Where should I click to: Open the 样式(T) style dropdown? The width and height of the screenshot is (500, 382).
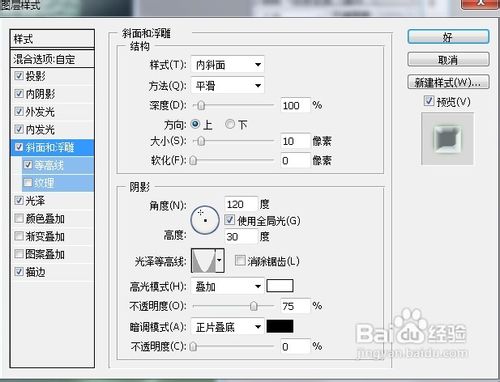click(x=228, y=65)
